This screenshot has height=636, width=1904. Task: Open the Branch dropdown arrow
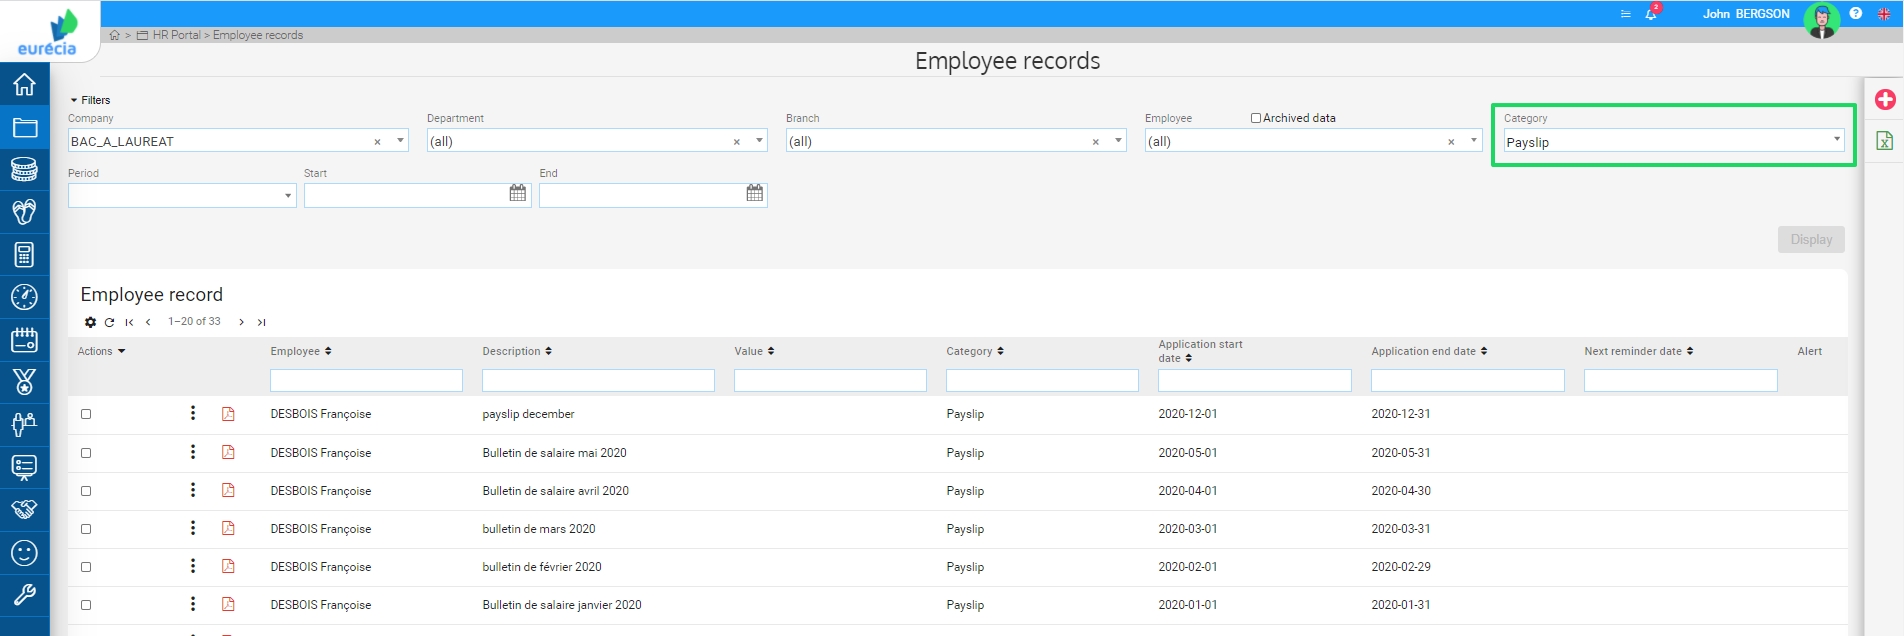tap(1118, 140)
